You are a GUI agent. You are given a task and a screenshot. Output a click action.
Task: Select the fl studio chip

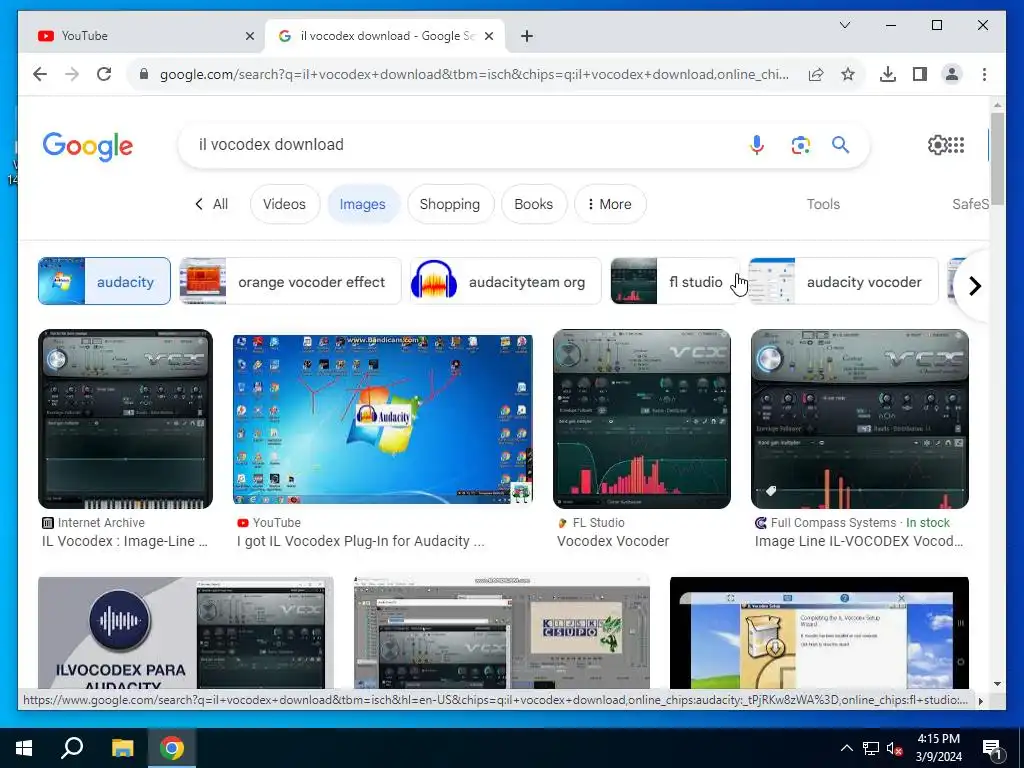[x=676, y=281]
